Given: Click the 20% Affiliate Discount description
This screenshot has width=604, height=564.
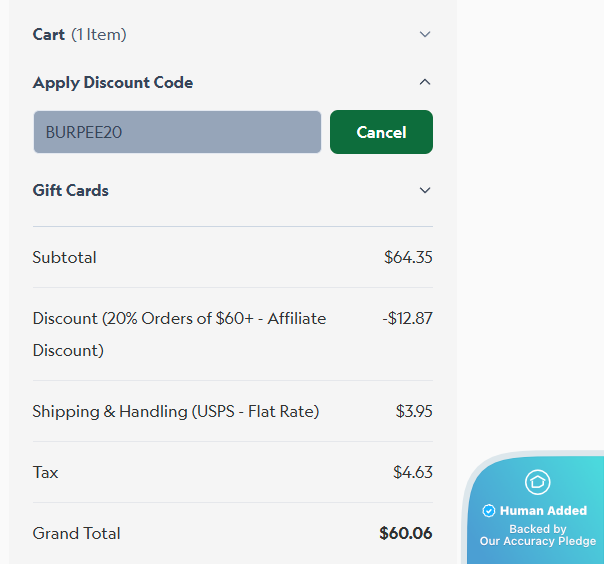Looking at the screenshot, I should click(x=179, y=334).
